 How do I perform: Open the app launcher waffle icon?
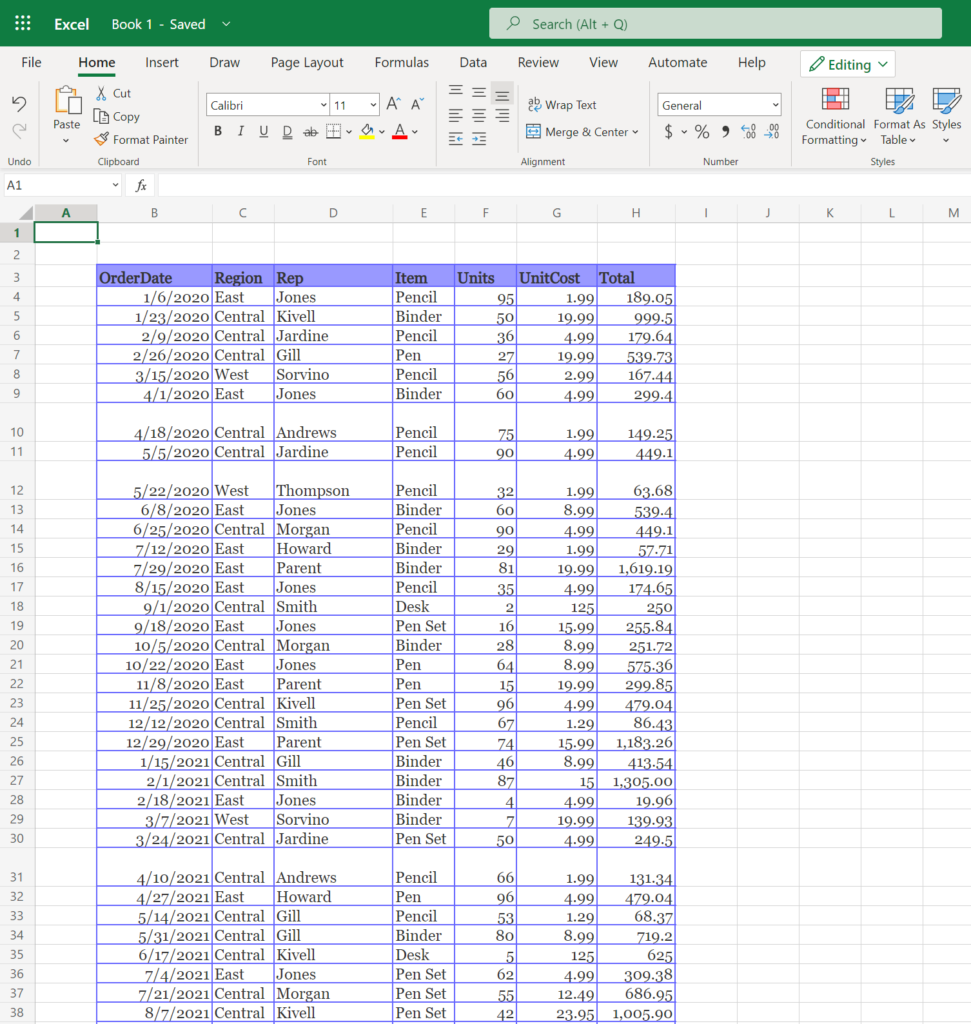coord(23,24)
